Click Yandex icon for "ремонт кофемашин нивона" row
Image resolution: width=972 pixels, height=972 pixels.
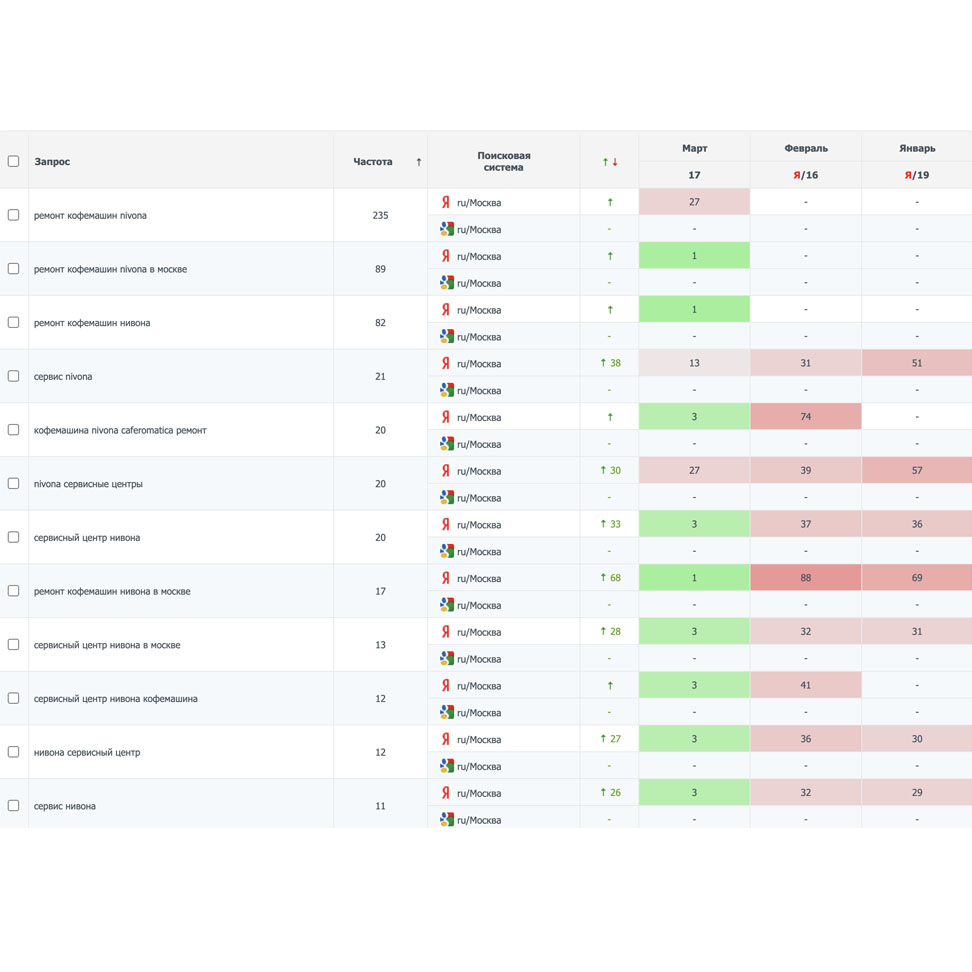click(x=445, y=309)
